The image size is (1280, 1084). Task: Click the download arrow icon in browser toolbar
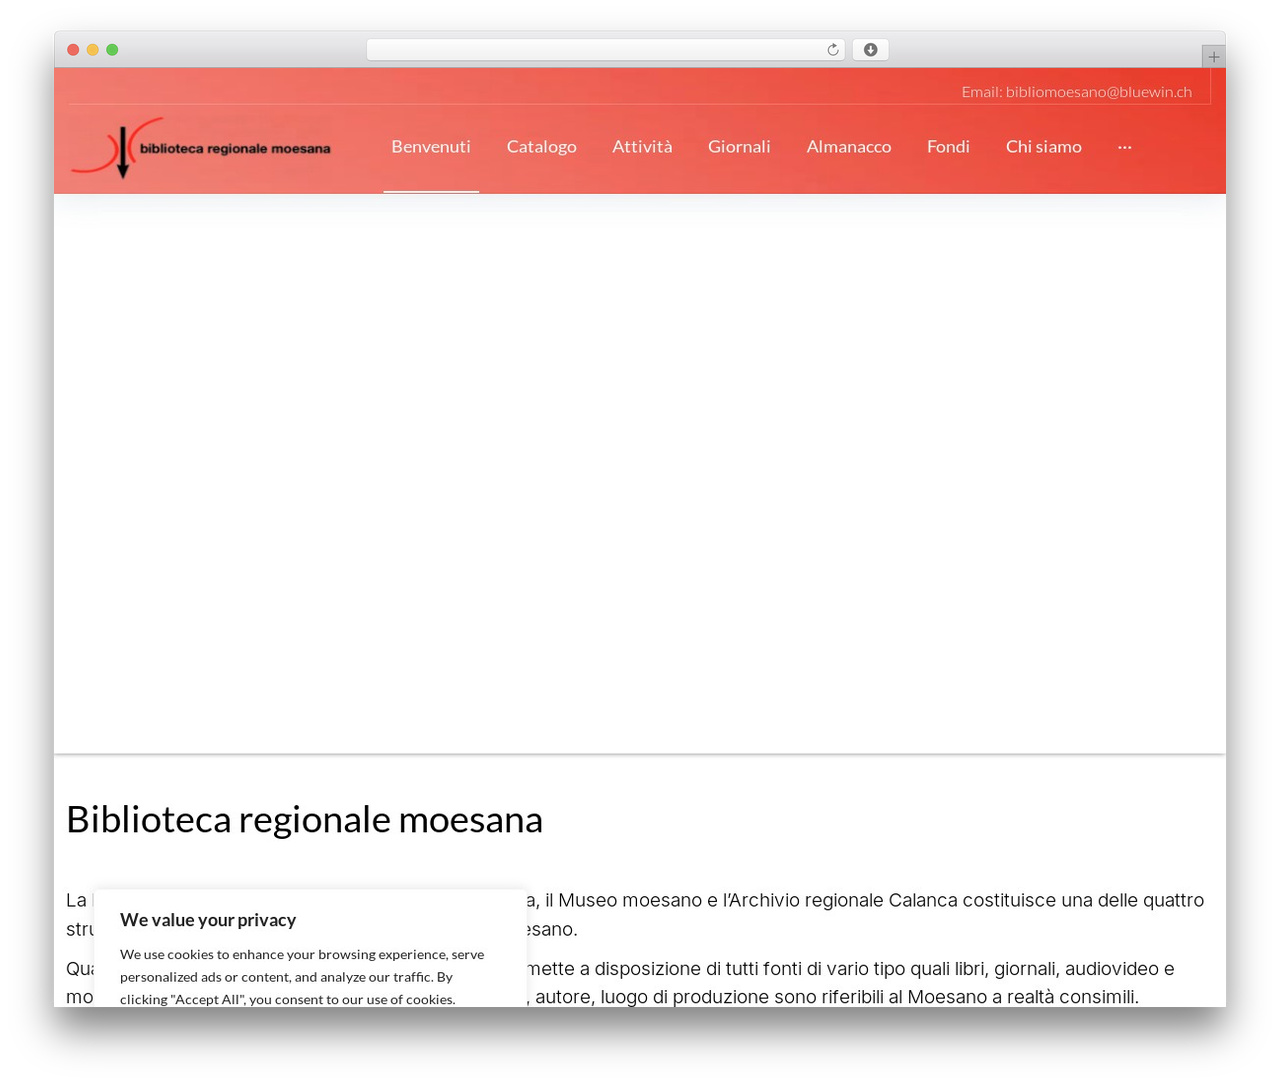(870, 50)
